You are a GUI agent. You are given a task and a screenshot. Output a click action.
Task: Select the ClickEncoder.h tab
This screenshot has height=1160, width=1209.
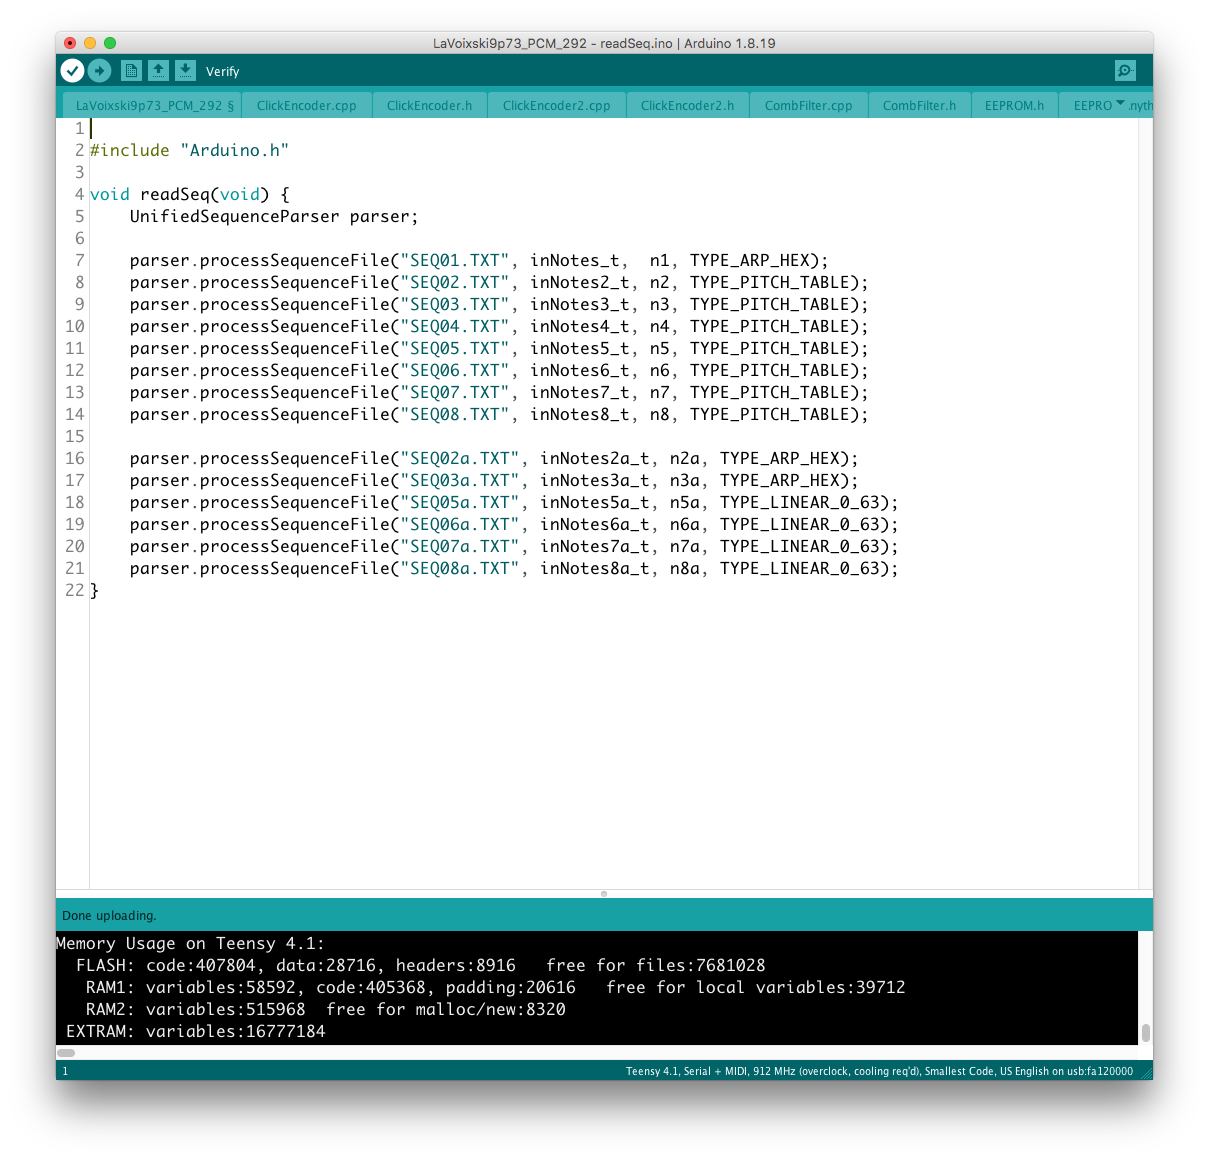coord(429,105)
